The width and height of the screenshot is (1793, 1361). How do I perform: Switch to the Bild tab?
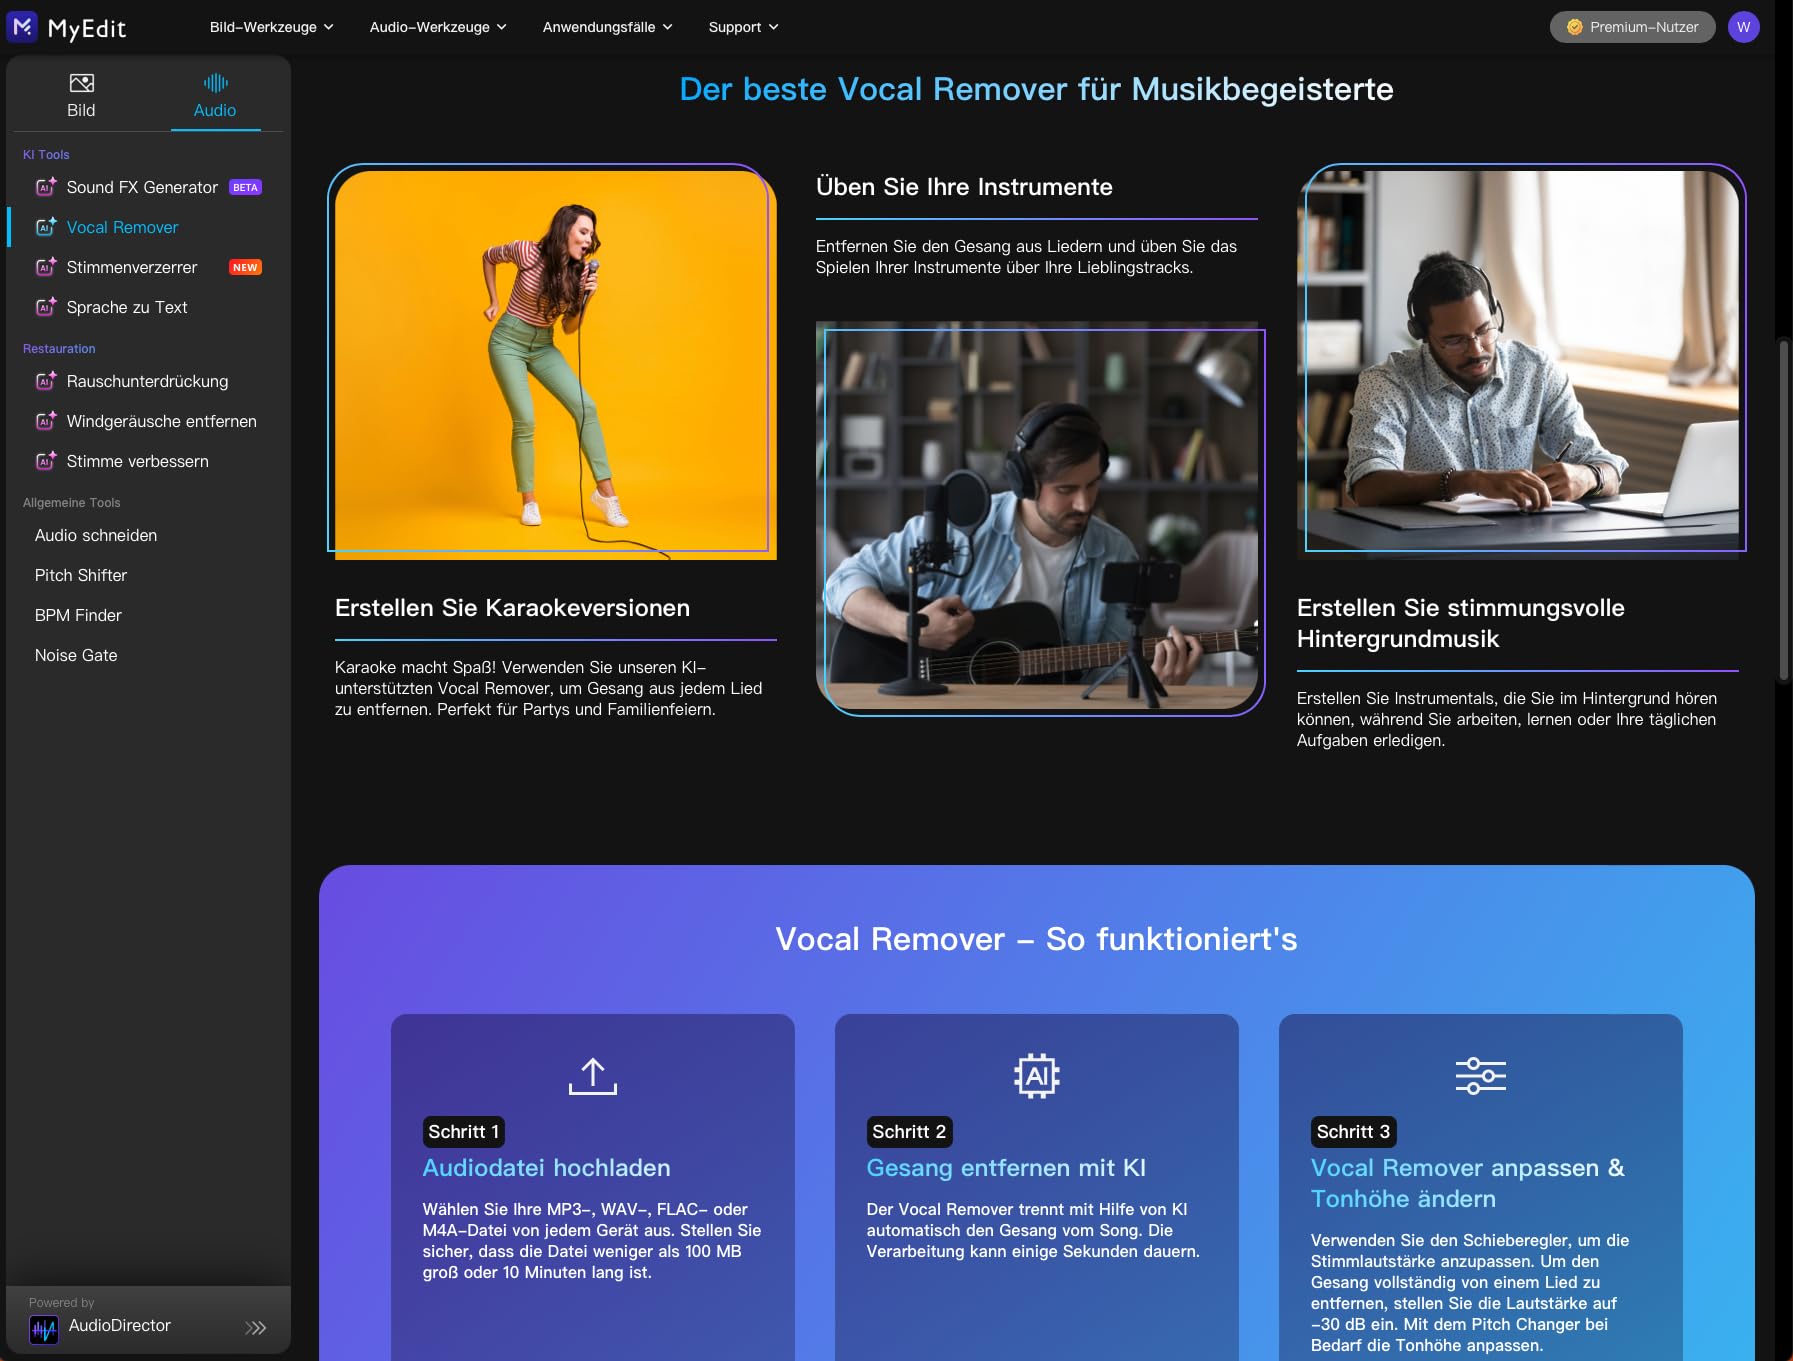[x=81, y=96]
